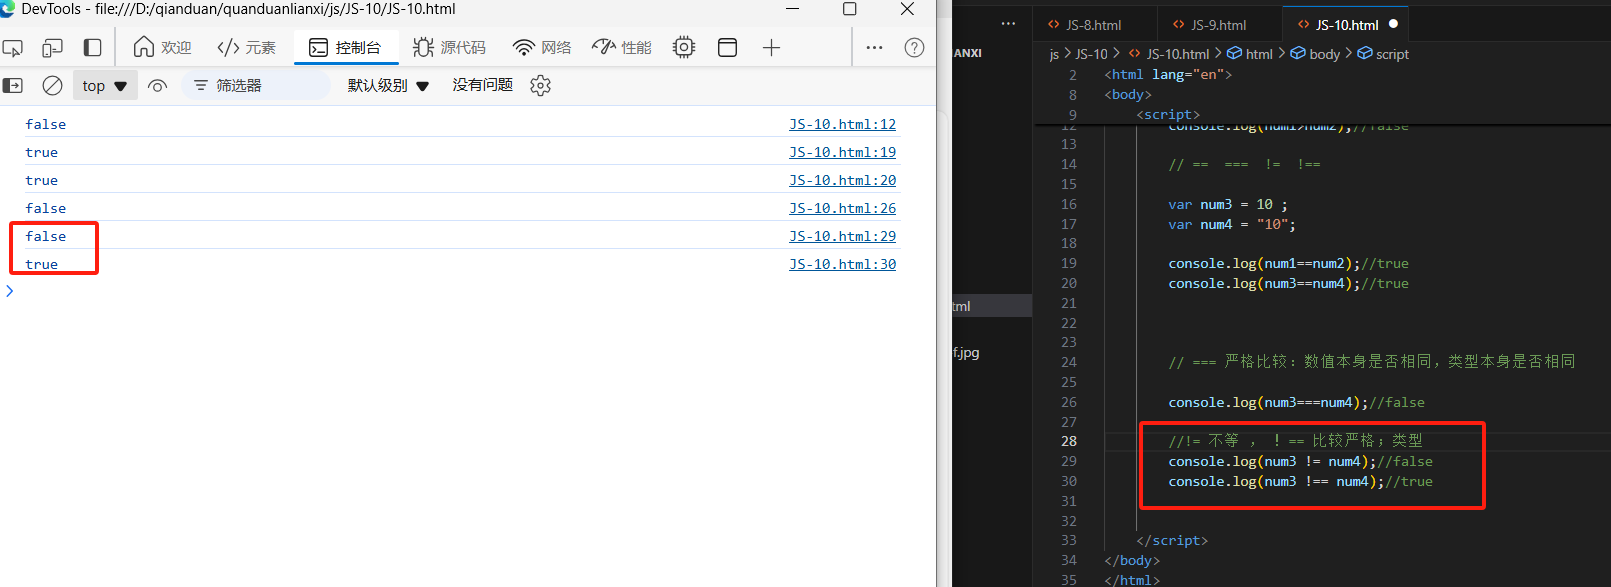Open source link JS-10.html:20
This screenshot has height=587, width=1611.
click(x=842, y=180)
